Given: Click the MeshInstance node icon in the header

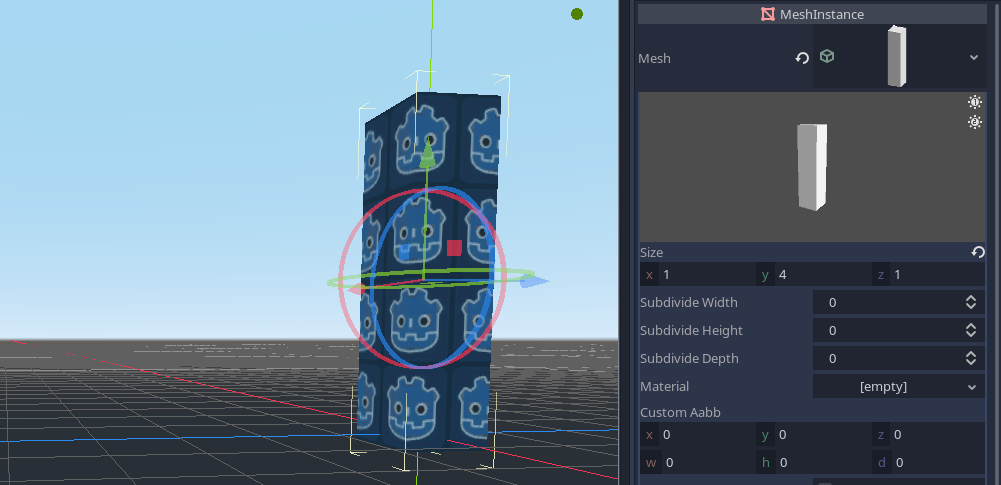Looking at the screenshot, I should click(x=768, y=14).
